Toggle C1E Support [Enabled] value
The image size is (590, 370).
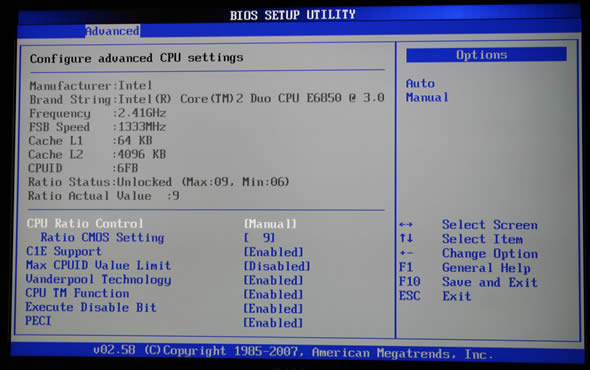273,252
